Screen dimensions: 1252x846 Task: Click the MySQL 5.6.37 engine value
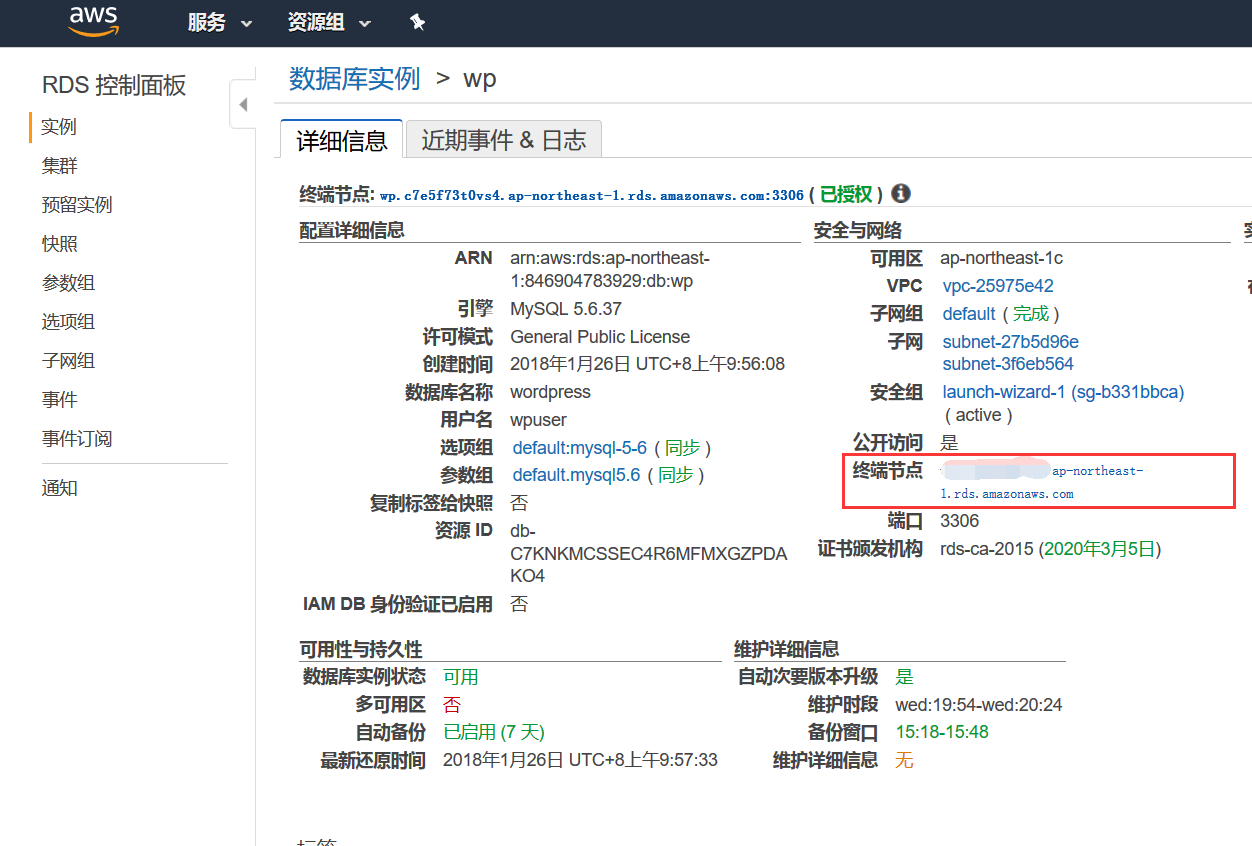pos(566,309)
